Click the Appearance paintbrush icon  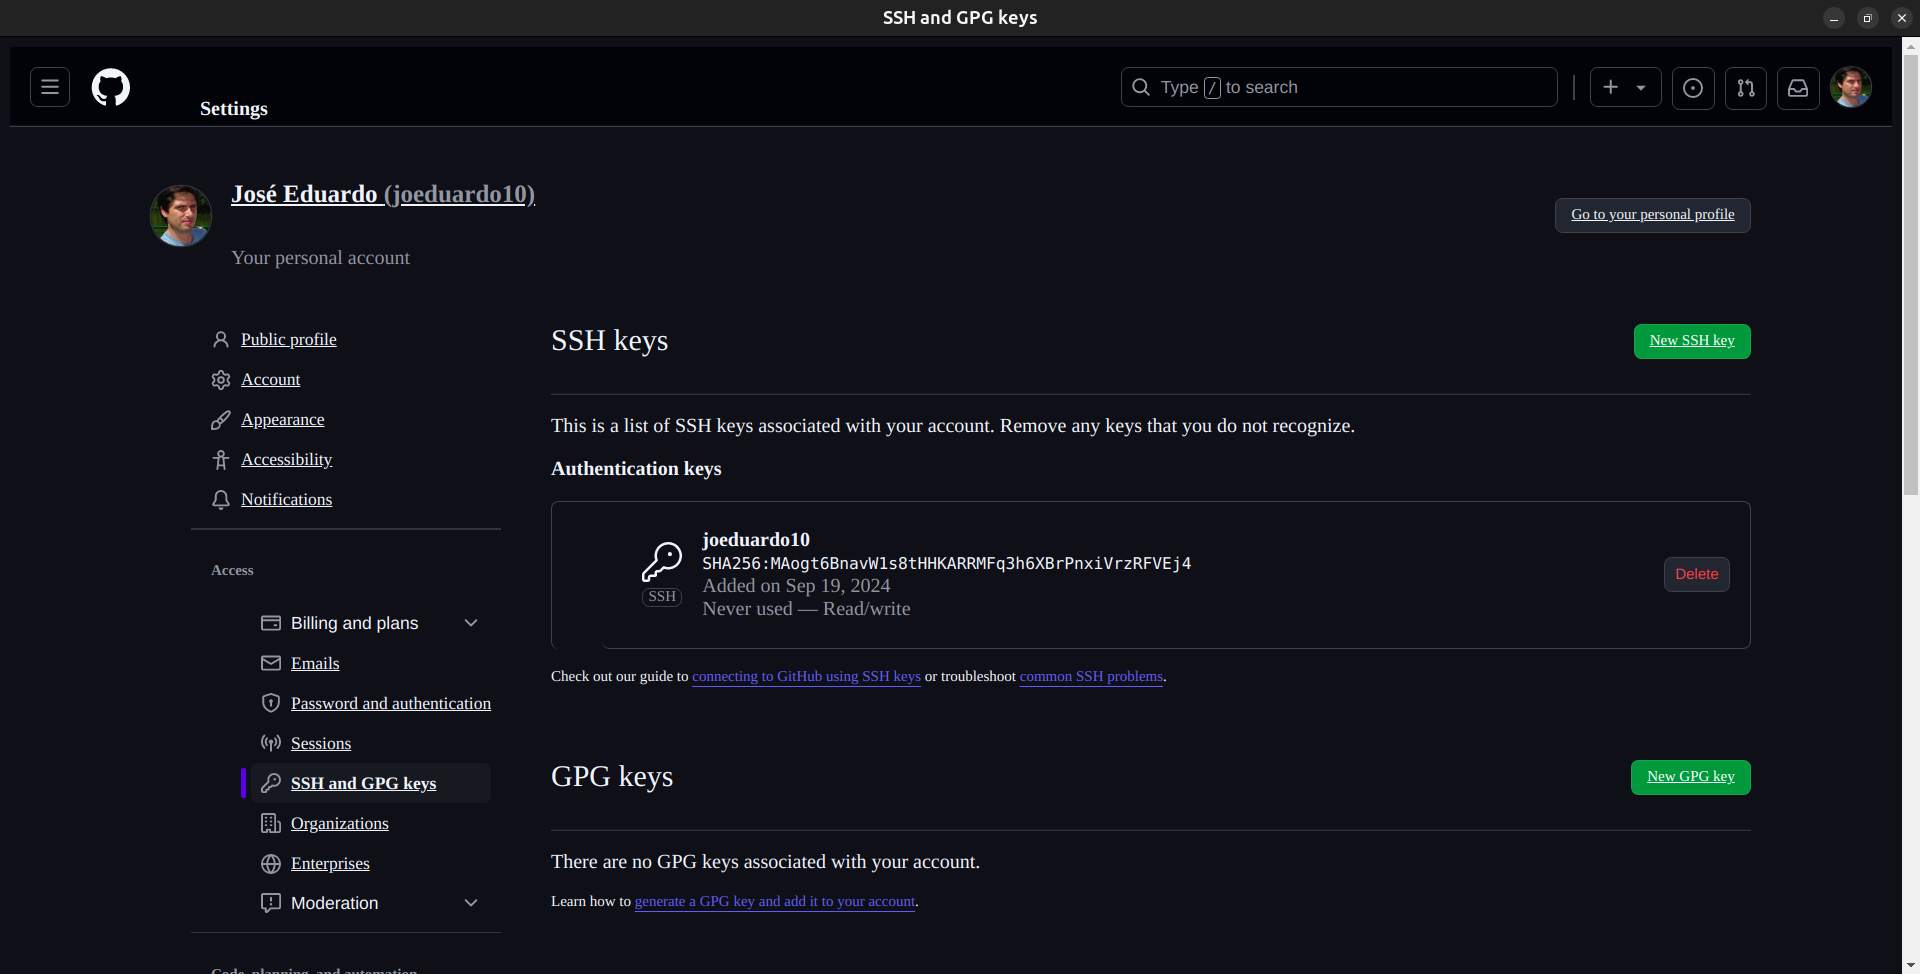click(x=221, y=420)
